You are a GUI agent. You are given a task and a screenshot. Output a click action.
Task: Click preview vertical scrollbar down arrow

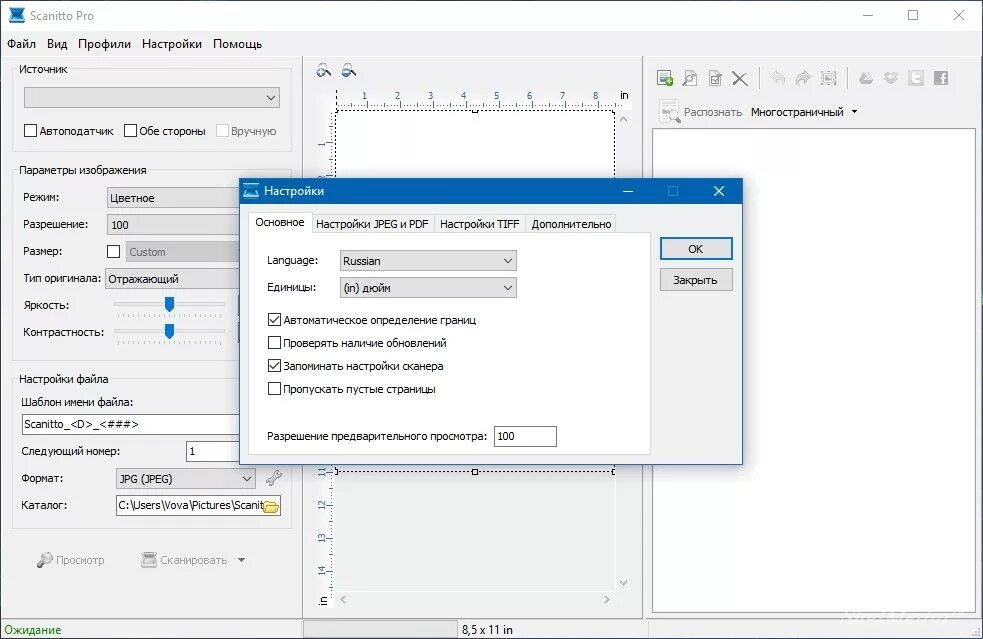tap(624, 583)
